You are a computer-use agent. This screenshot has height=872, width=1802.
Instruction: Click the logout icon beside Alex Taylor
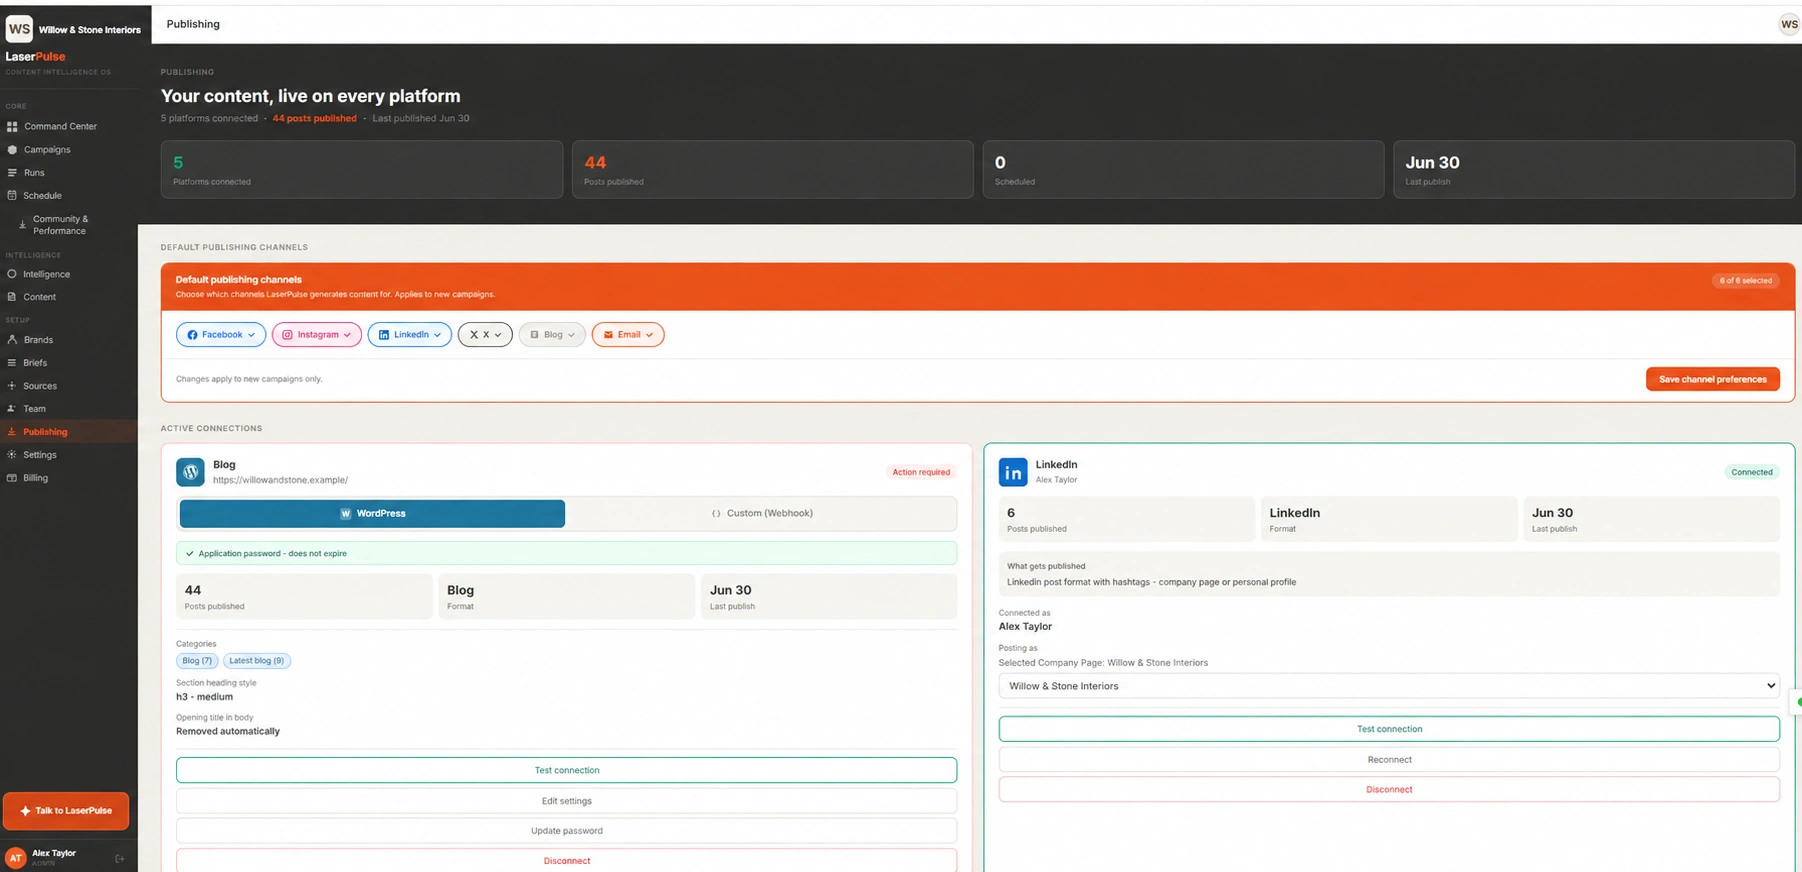tap(120, 858)
